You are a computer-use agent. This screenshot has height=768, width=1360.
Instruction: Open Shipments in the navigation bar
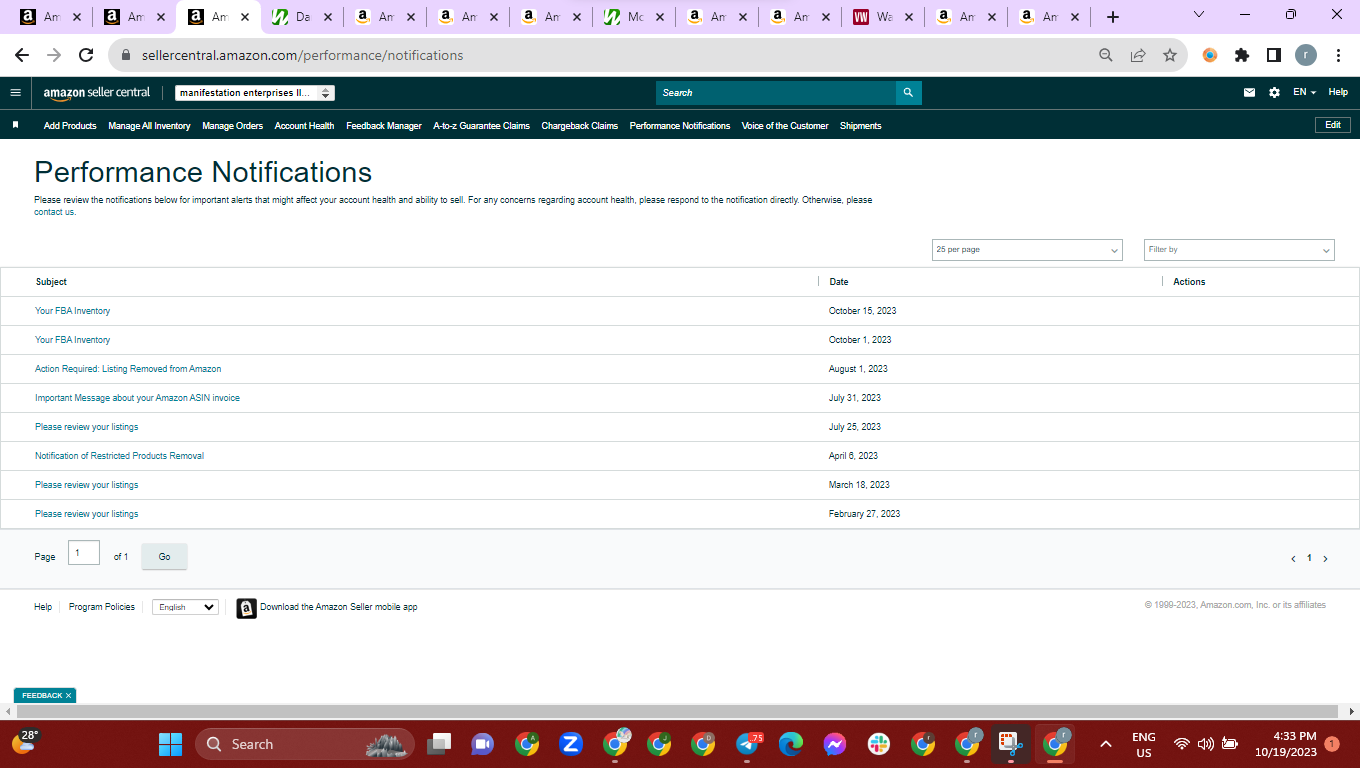[x=861, y=126]
